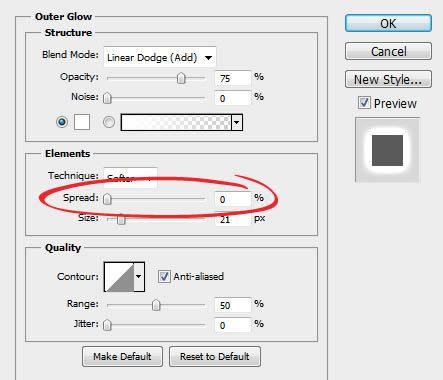Click Make Default button

[122, 357]
